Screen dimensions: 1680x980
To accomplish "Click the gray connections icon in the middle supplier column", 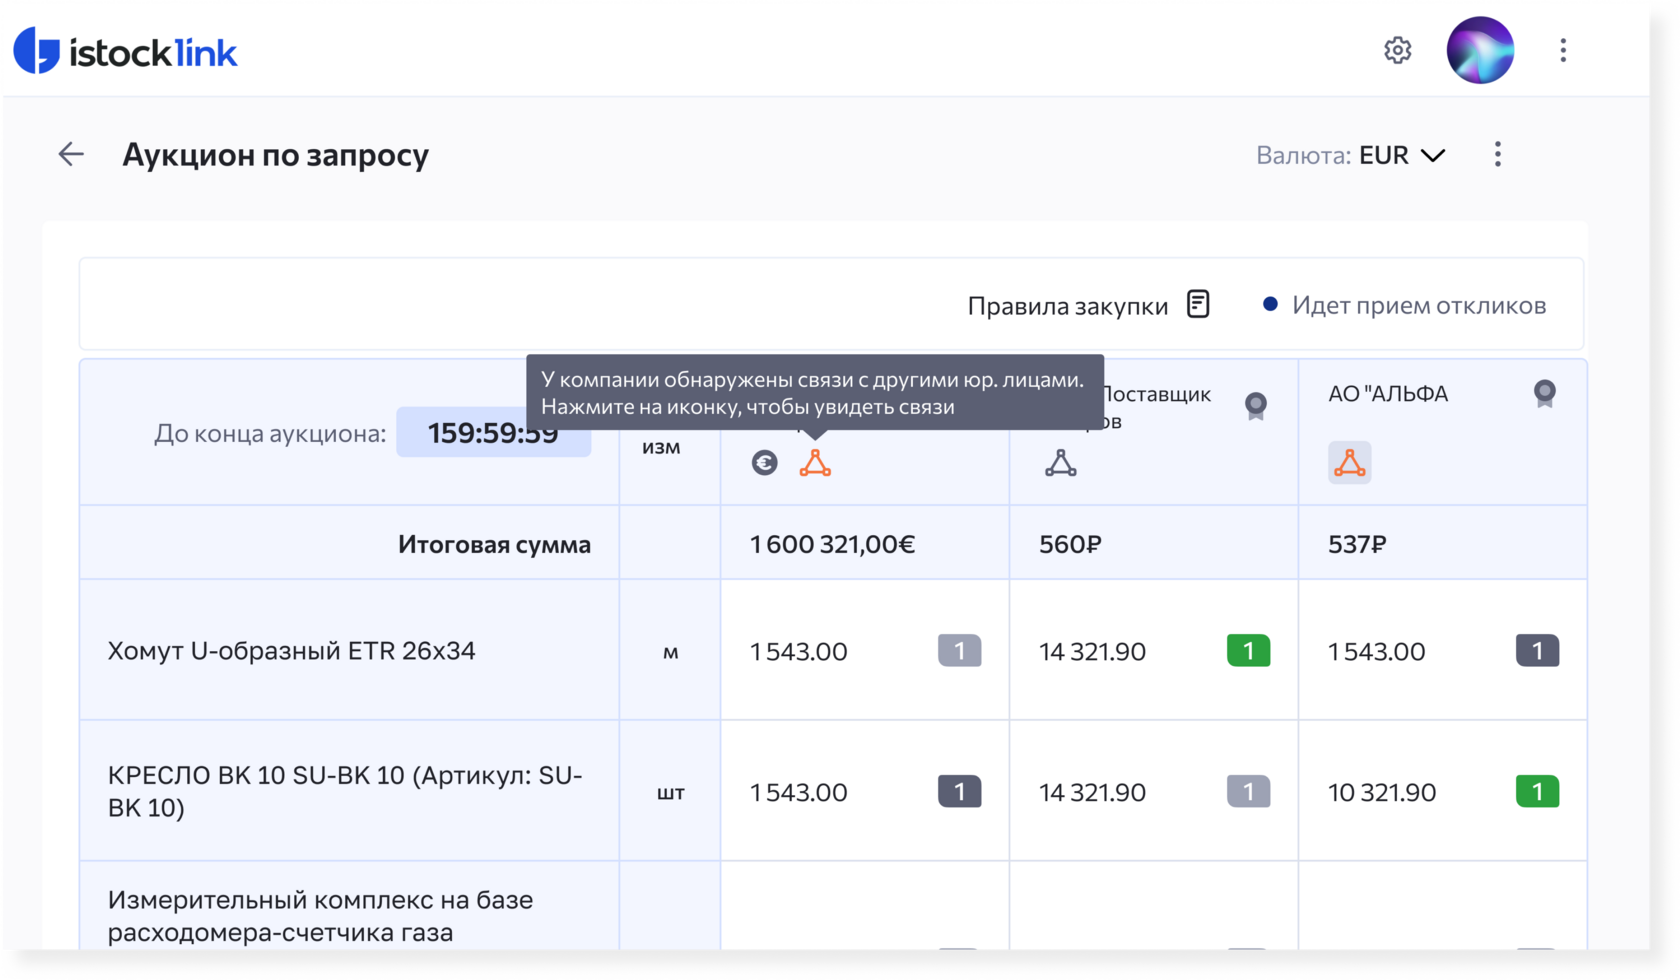I will tap(1060, 463).
